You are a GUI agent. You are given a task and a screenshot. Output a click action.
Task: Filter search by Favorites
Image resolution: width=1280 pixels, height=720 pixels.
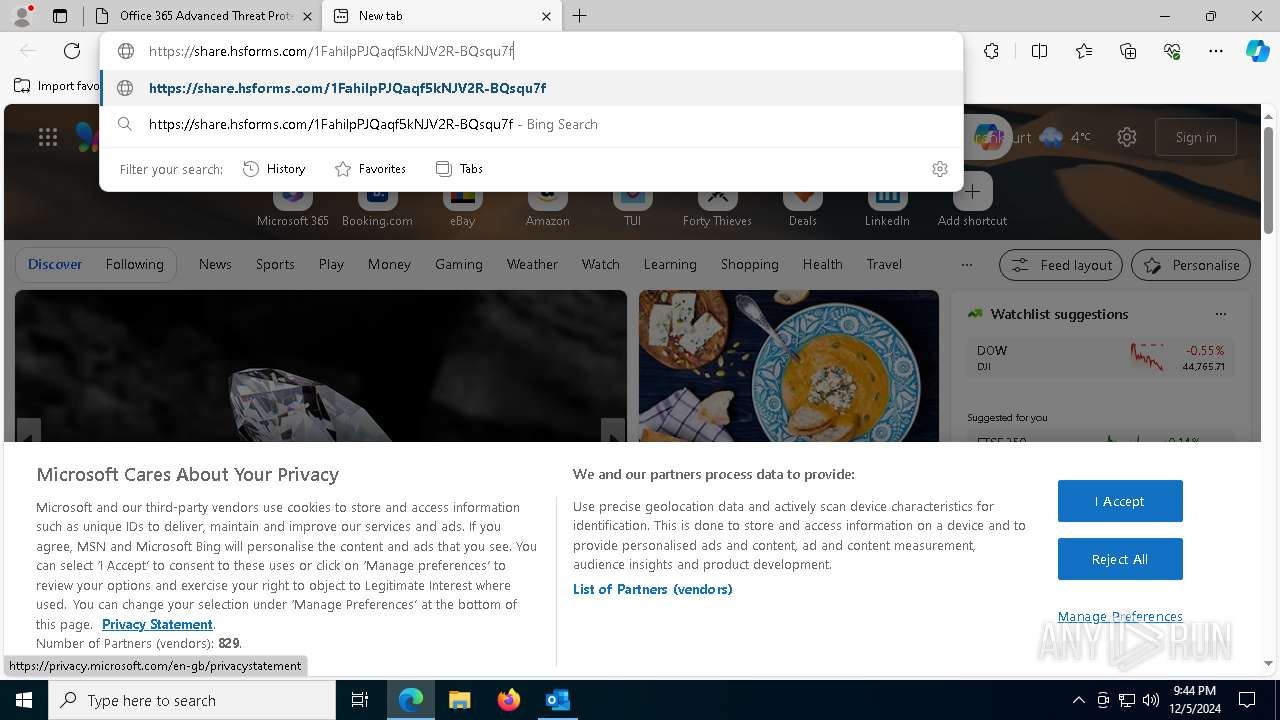pyautogui.click(x=371, y=169)
